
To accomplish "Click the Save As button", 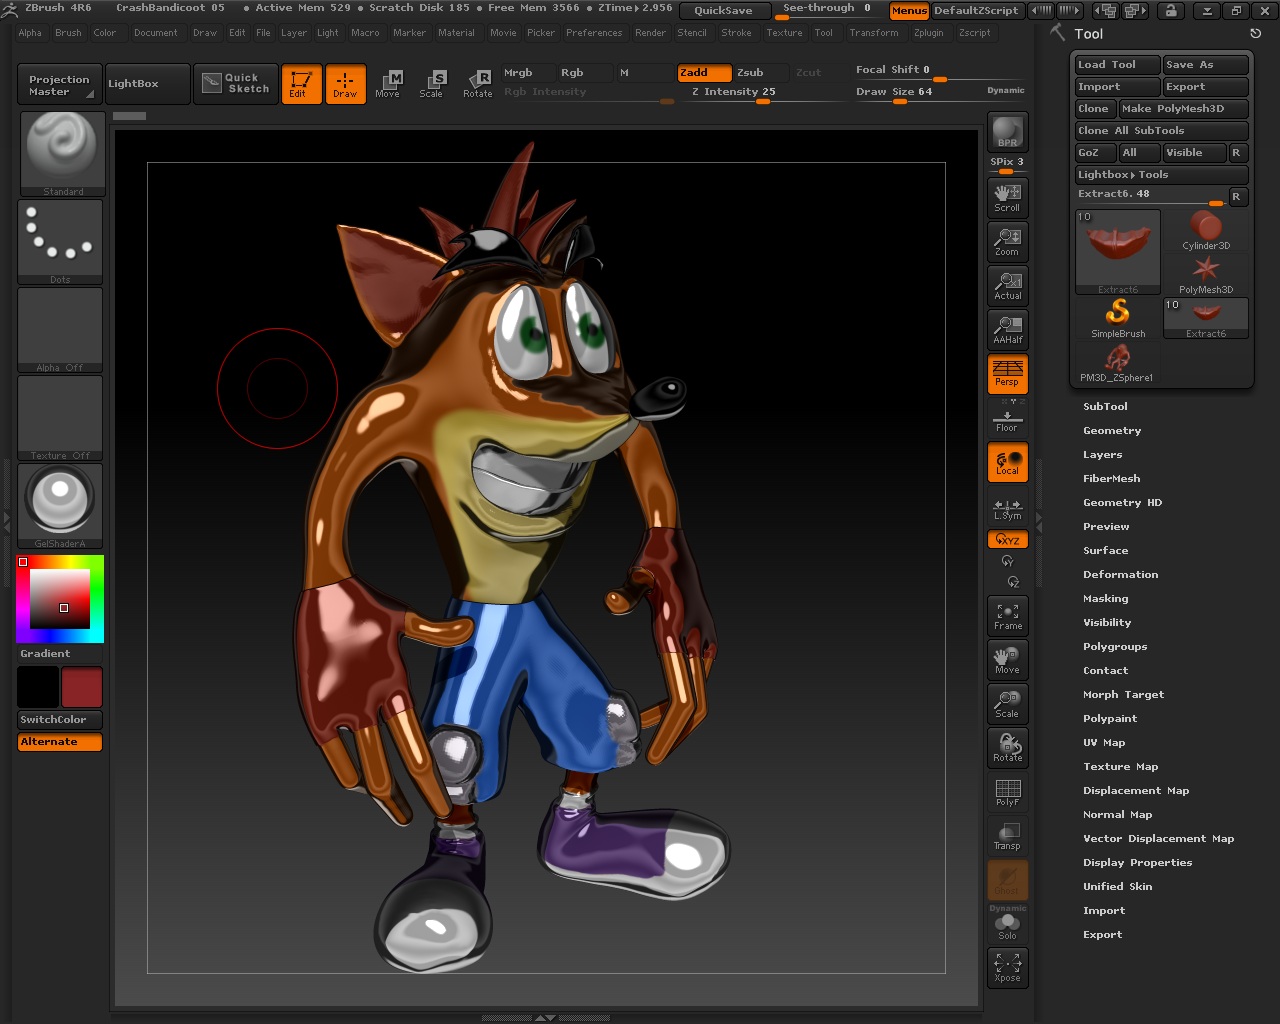I will (1206, 65).
